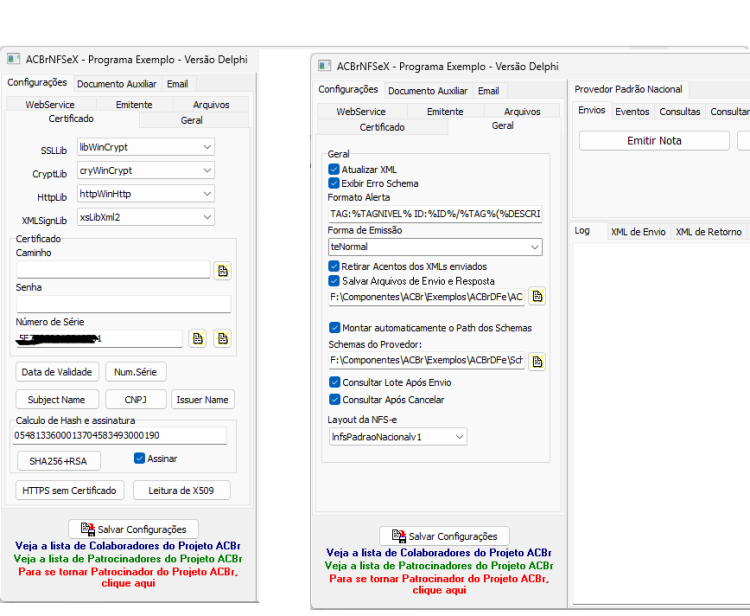
Task: Switch to Certificado tab in right window
Action: click(x=382, y=127)
